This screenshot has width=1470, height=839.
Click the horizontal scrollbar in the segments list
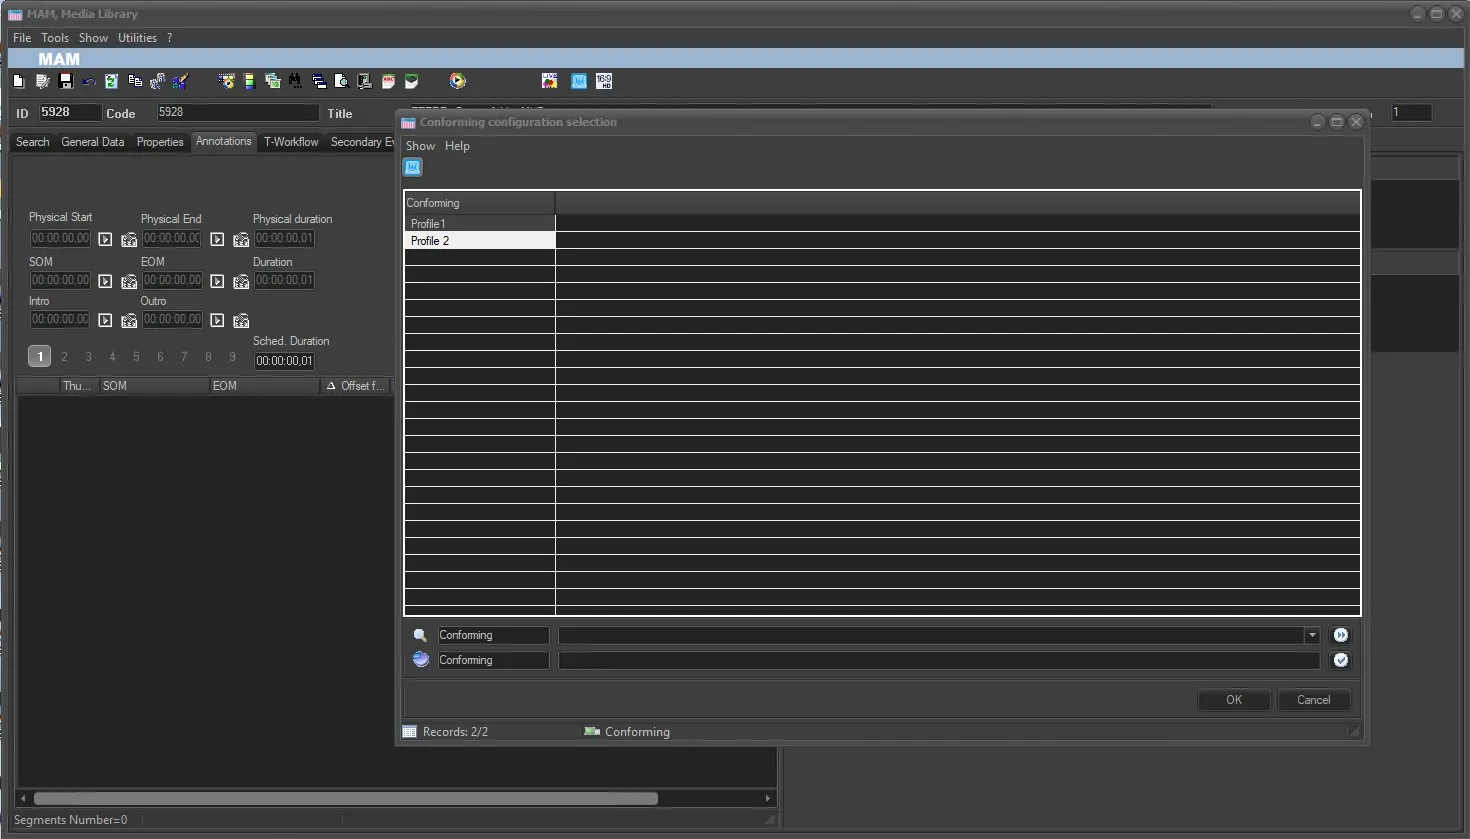[x=346, y=798]
